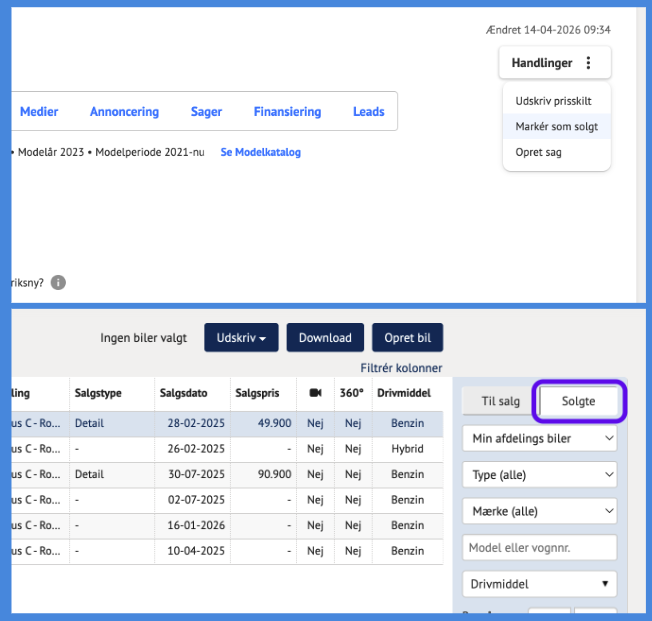This screenshot has width=652, height=621.
Task: Expand the Mærke (alle) dropdown
Action: [x=539, y=511]
